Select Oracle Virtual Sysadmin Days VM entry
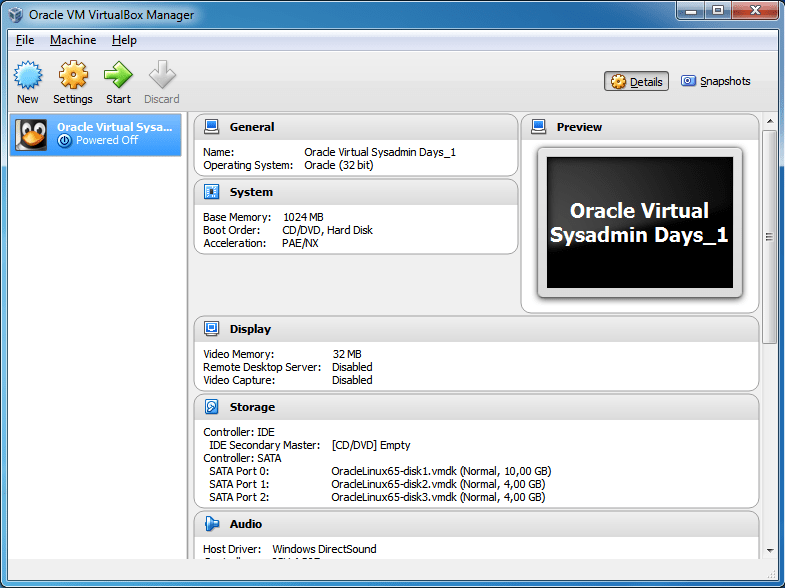This screenshot has width=785, height=588. click(96, 135)
